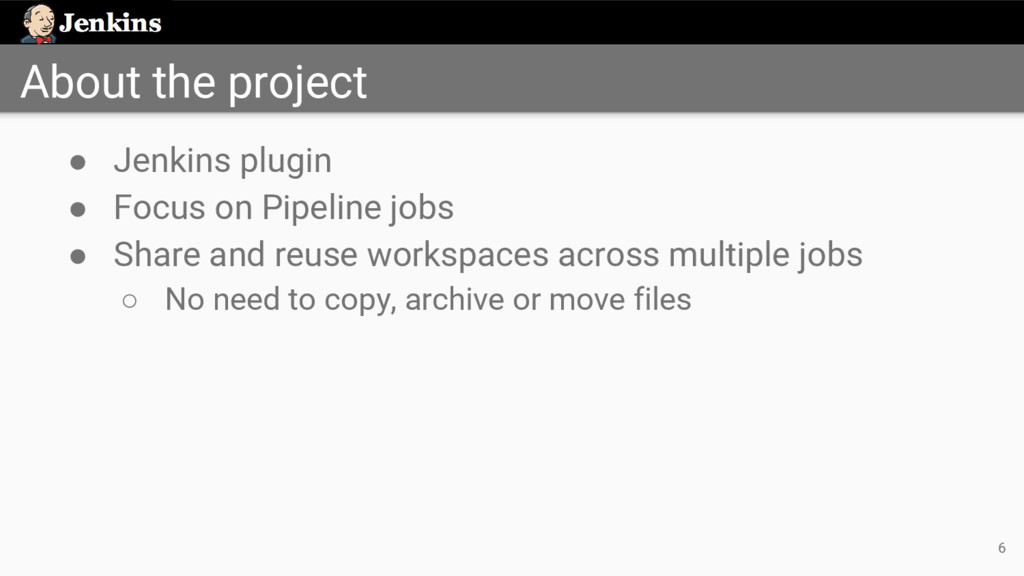The width and height of the screenshot is (1024, 576).
Task: Click the bullet dot before "Focus on Pipeline jobs"
Action: pos(78,208)
